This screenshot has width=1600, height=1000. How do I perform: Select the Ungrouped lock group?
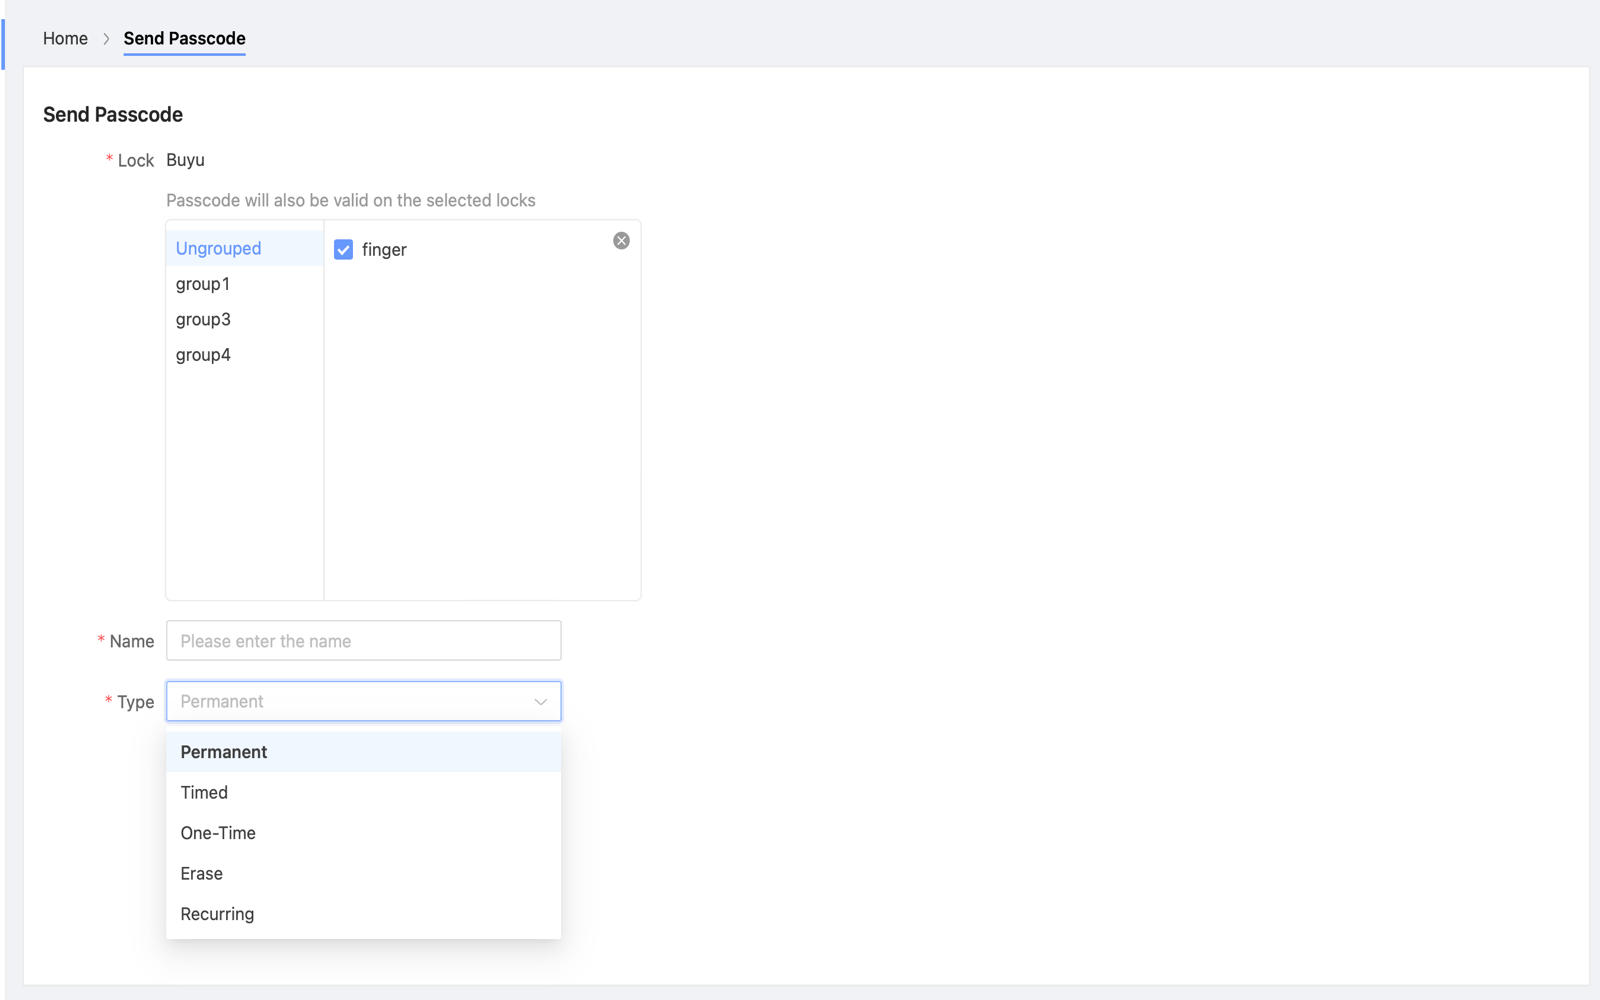point(244,248)
